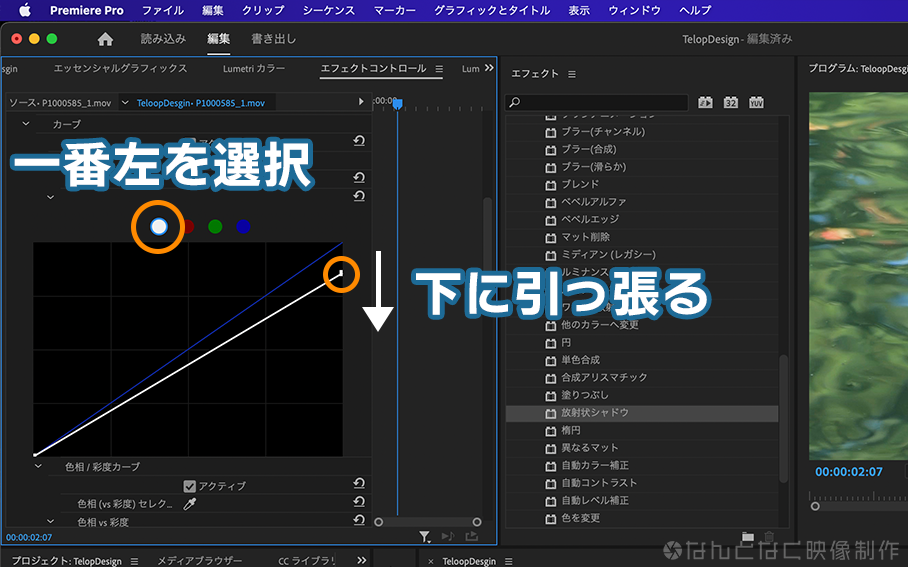Click the play audio only icon

click(x=448, y=536)
